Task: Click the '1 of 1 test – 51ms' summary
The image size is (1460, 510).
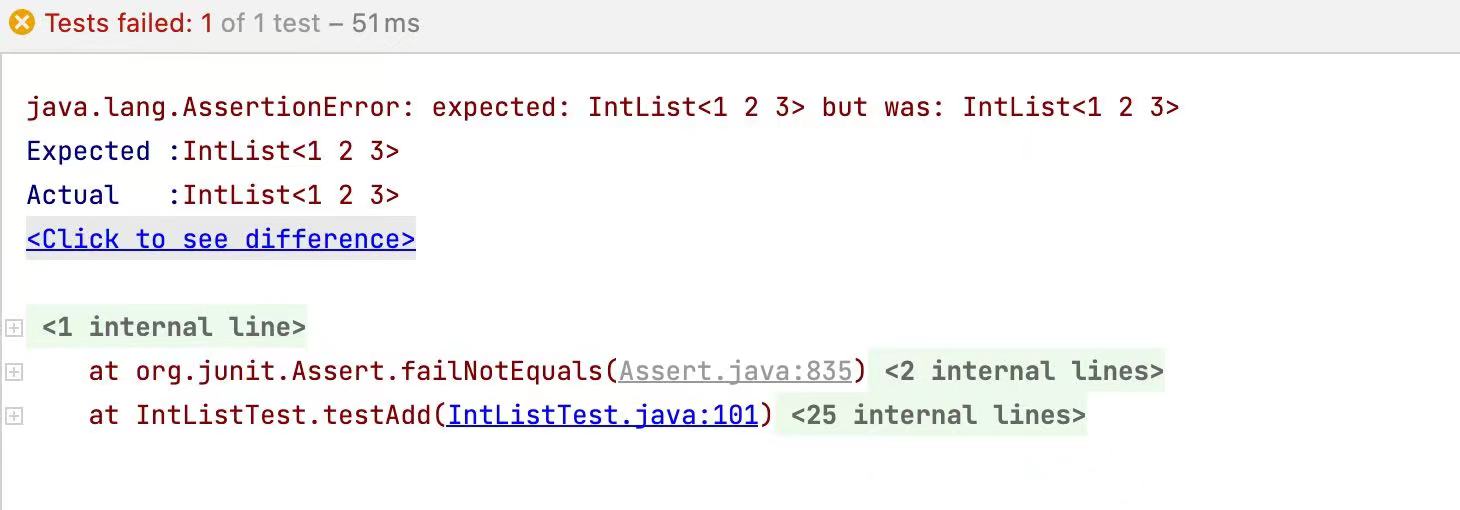Action: point(320,23)
